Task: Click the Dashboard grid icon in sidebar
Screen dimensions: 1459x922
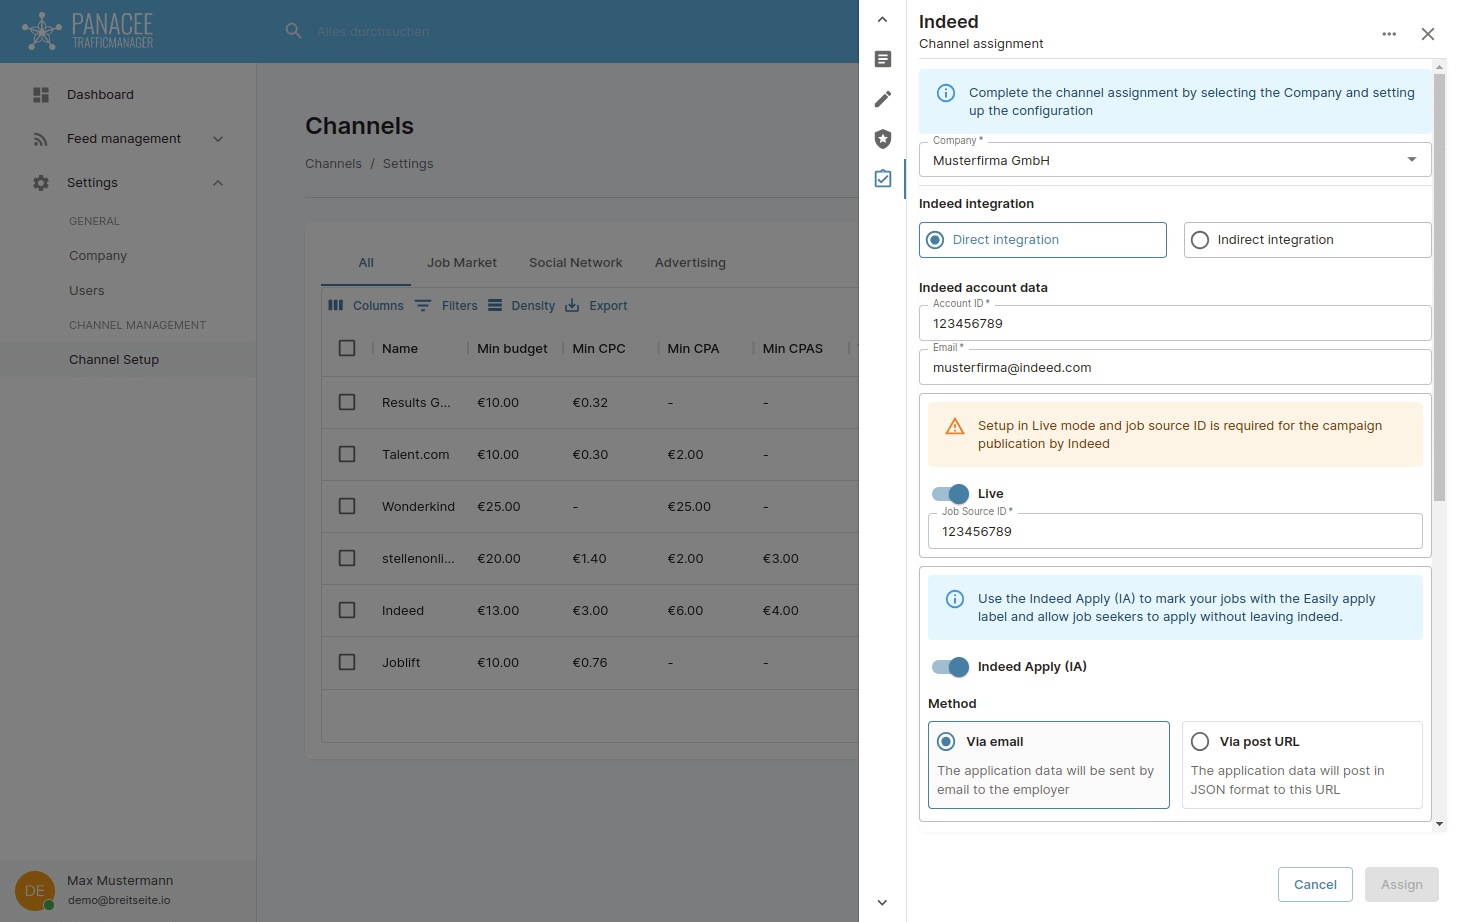Action: pyautogui.click(x=41, y=95)
